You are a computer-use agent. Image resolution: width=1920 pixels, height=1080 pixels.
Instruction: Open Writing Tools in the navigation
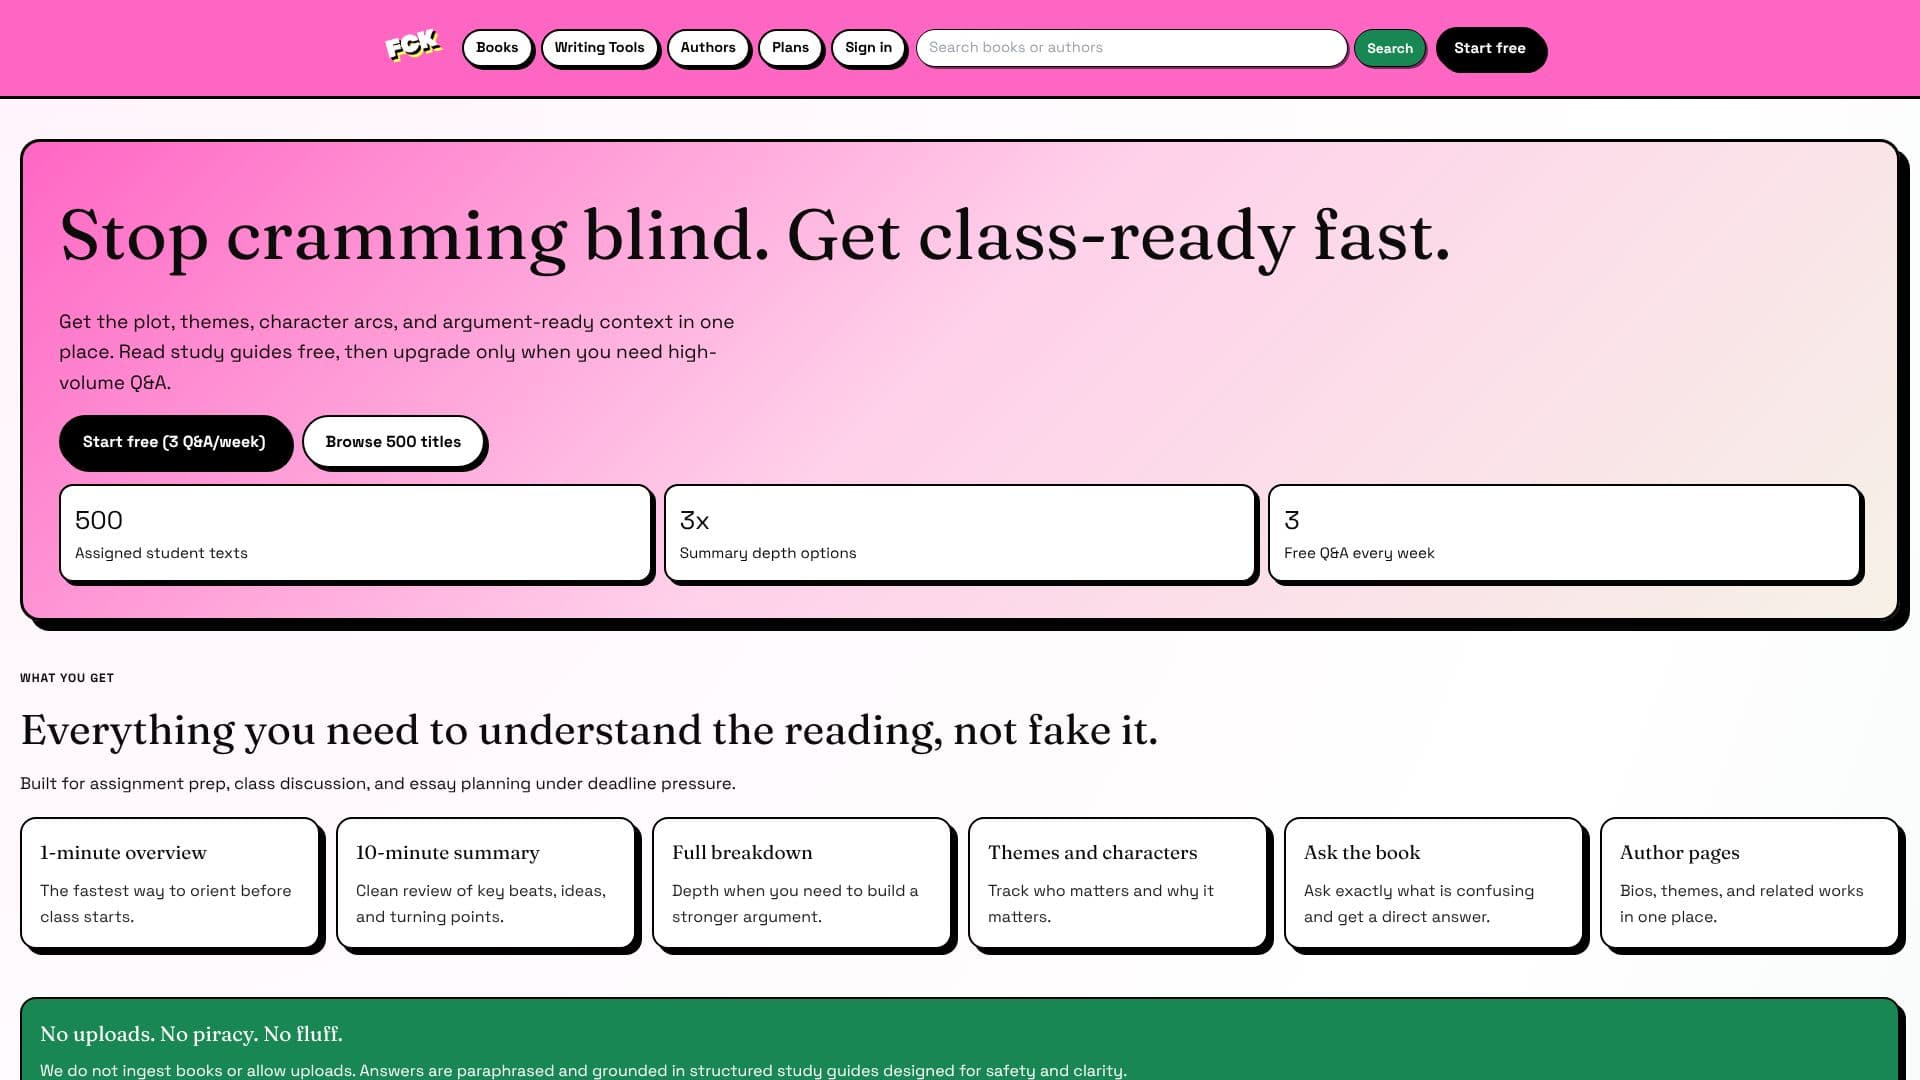pyautogui.click(x=599, y=48)
